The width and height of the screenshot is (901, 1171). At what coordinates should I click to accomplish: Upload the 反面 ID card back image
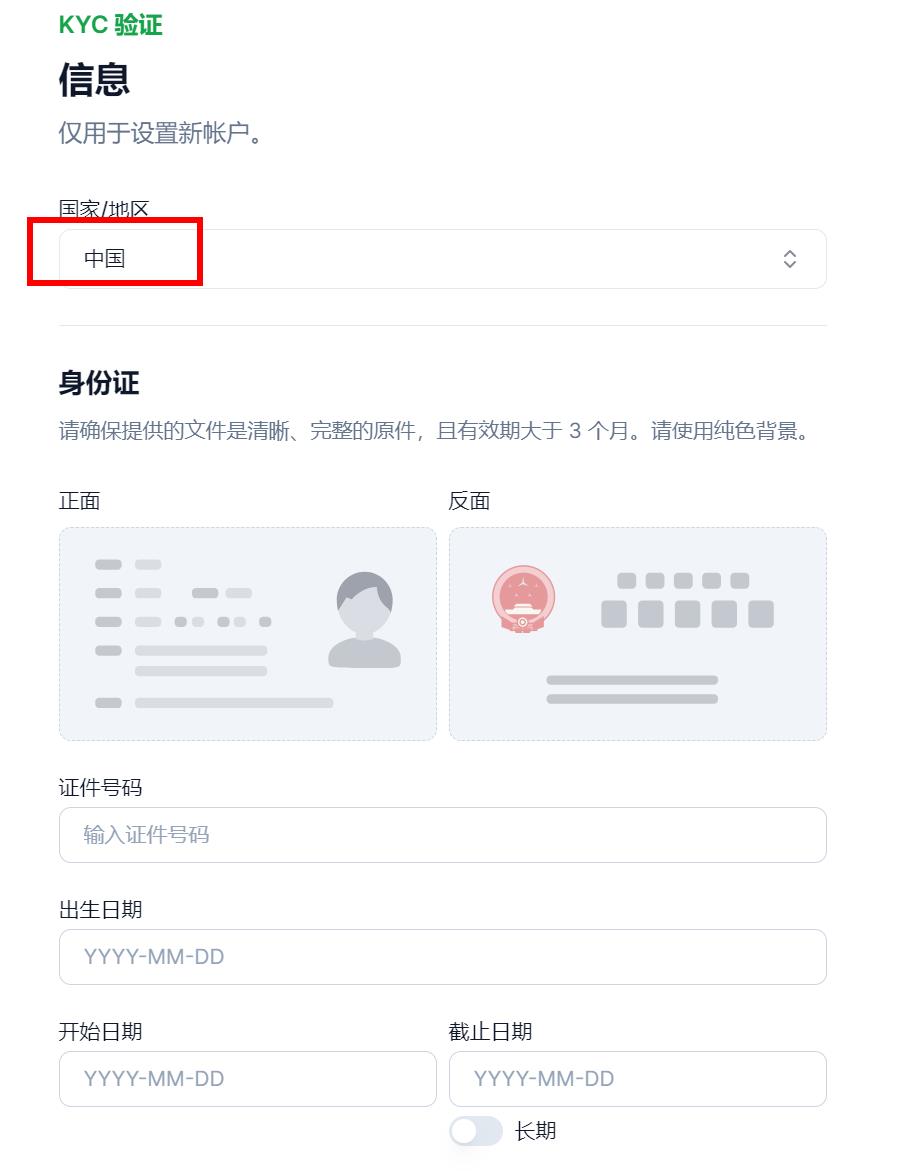[637, 634]
